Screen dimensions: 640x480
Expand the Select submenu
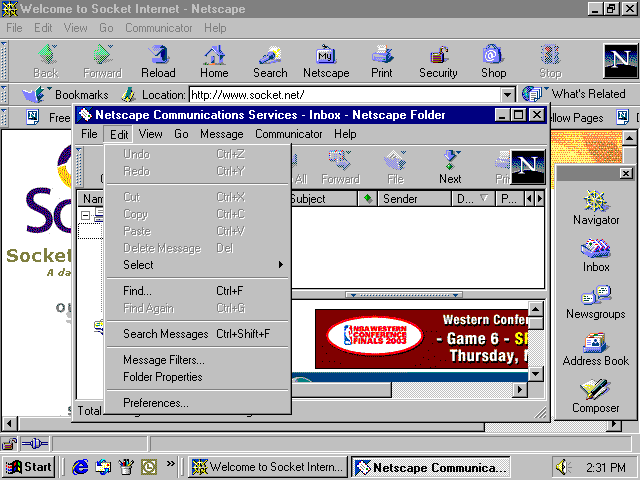[197, 265]
